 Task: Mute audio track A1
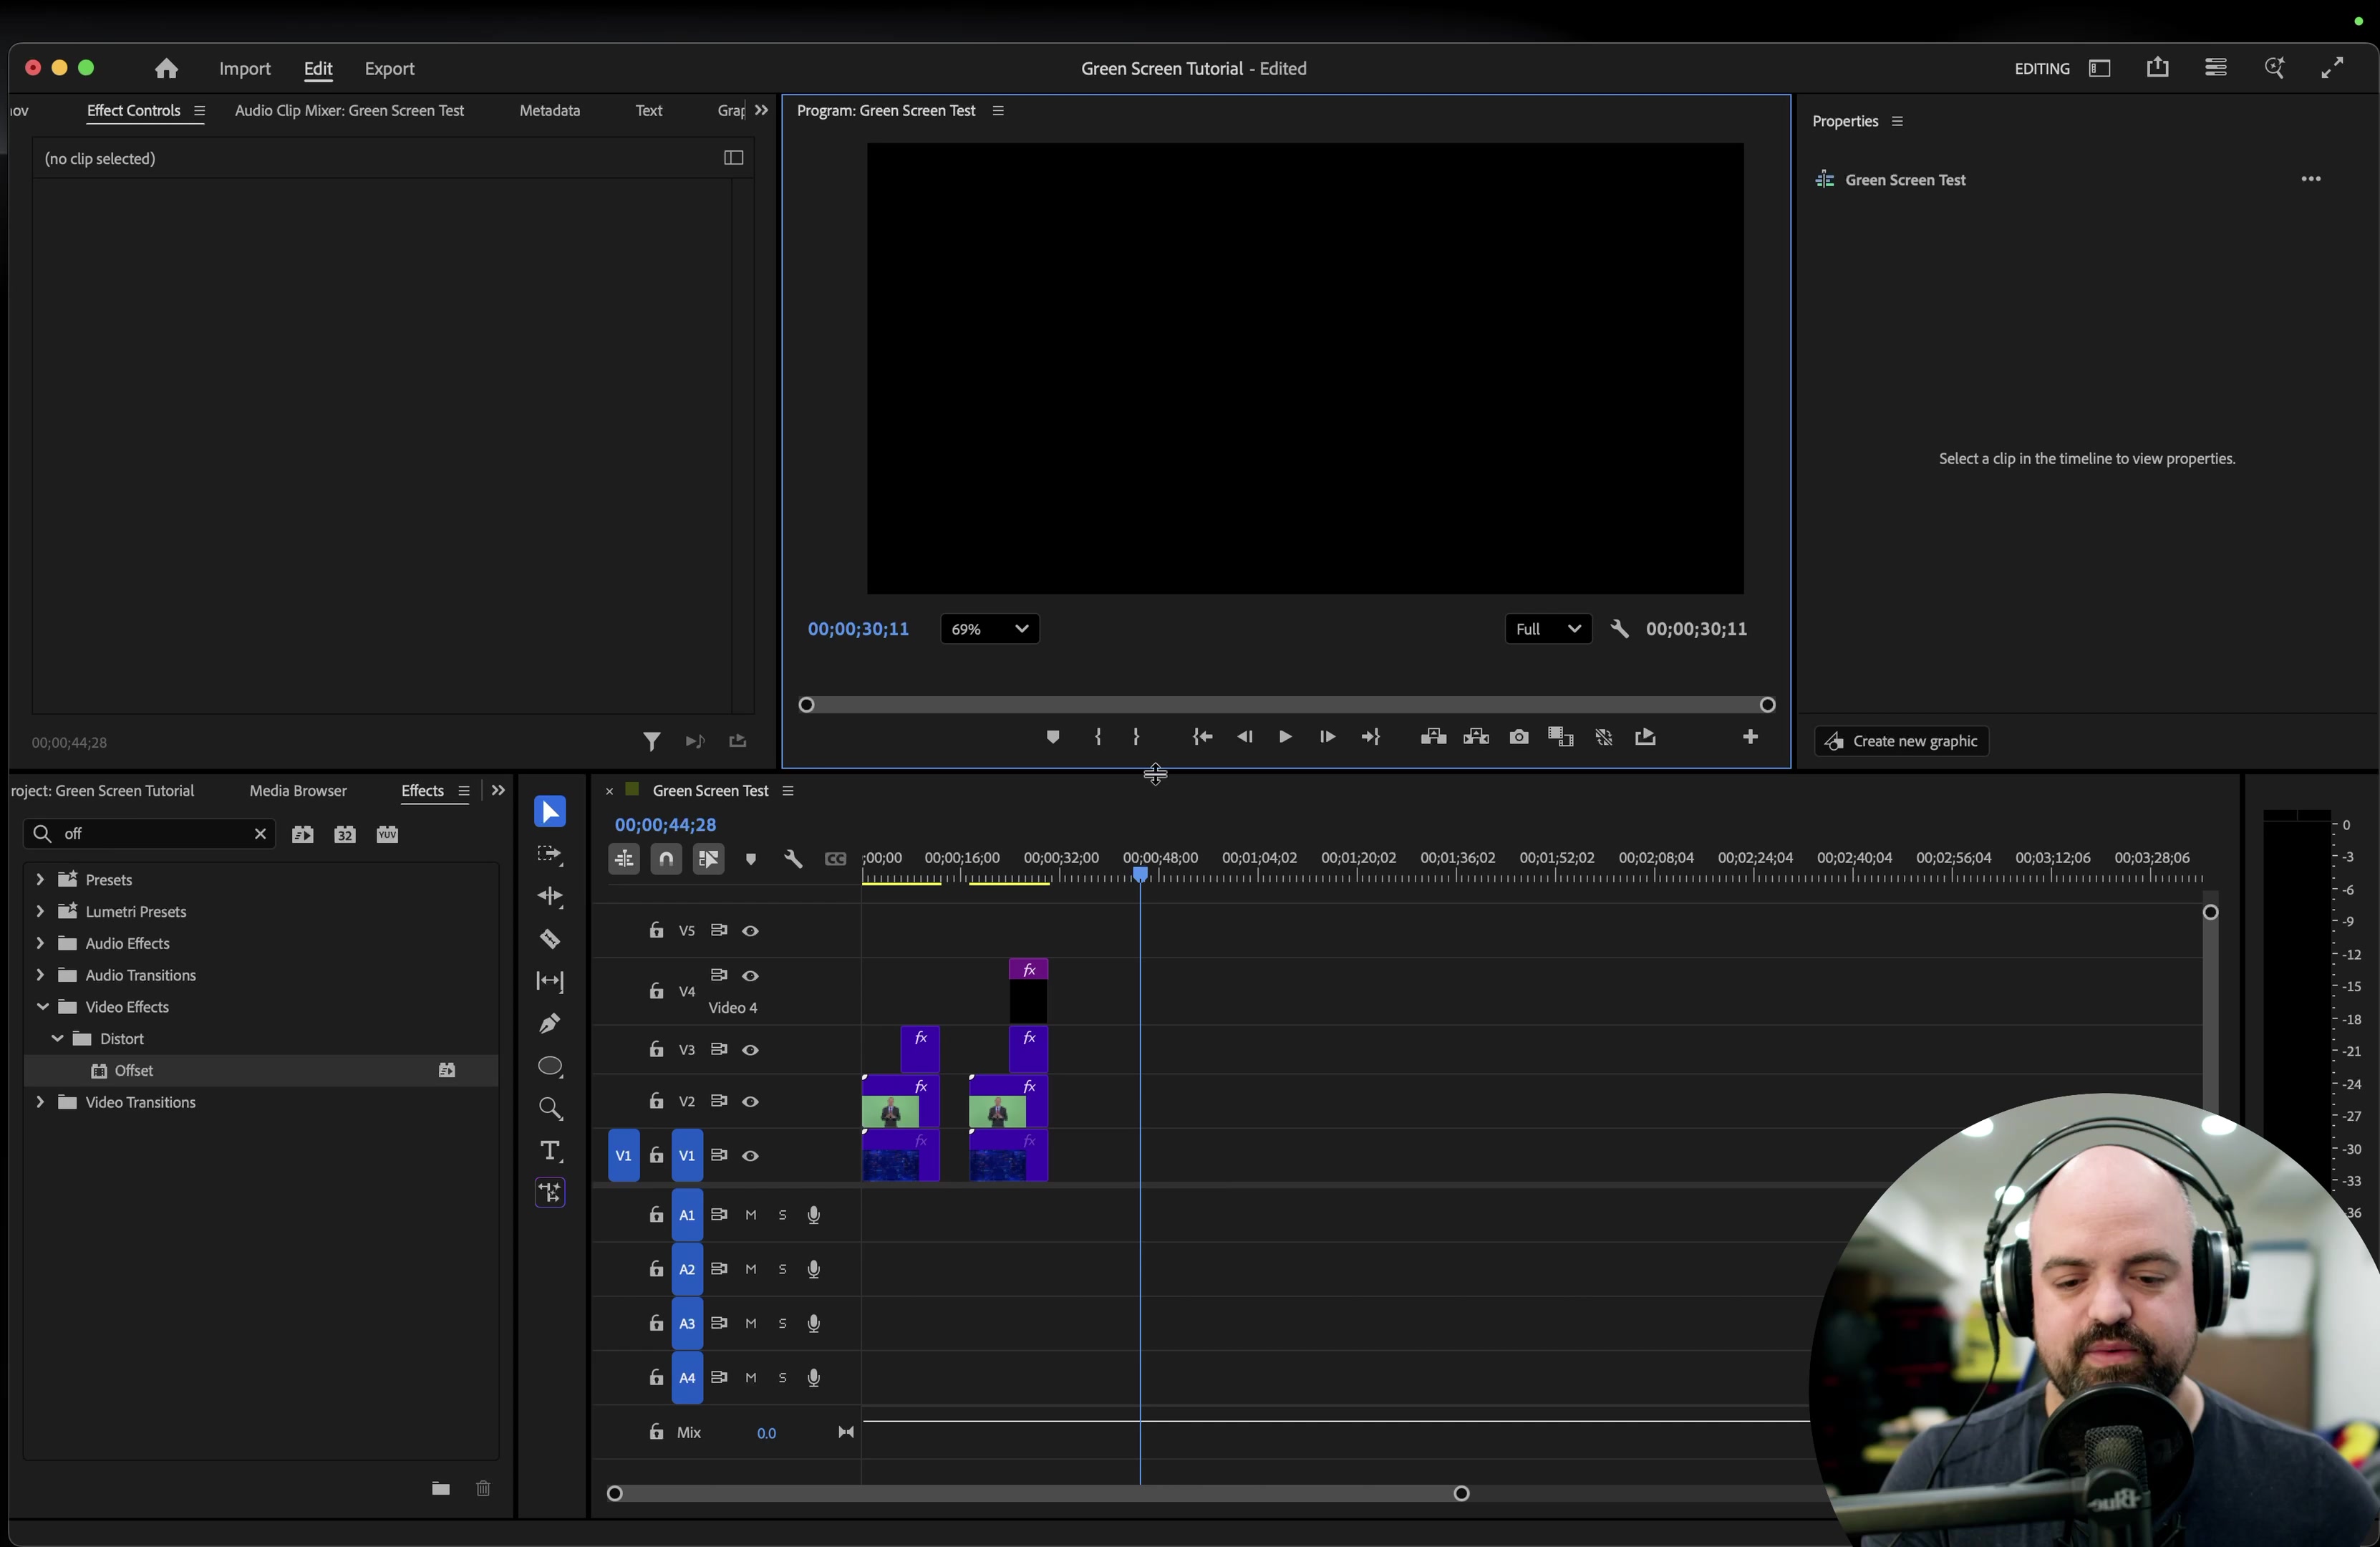click(751, 1215)
